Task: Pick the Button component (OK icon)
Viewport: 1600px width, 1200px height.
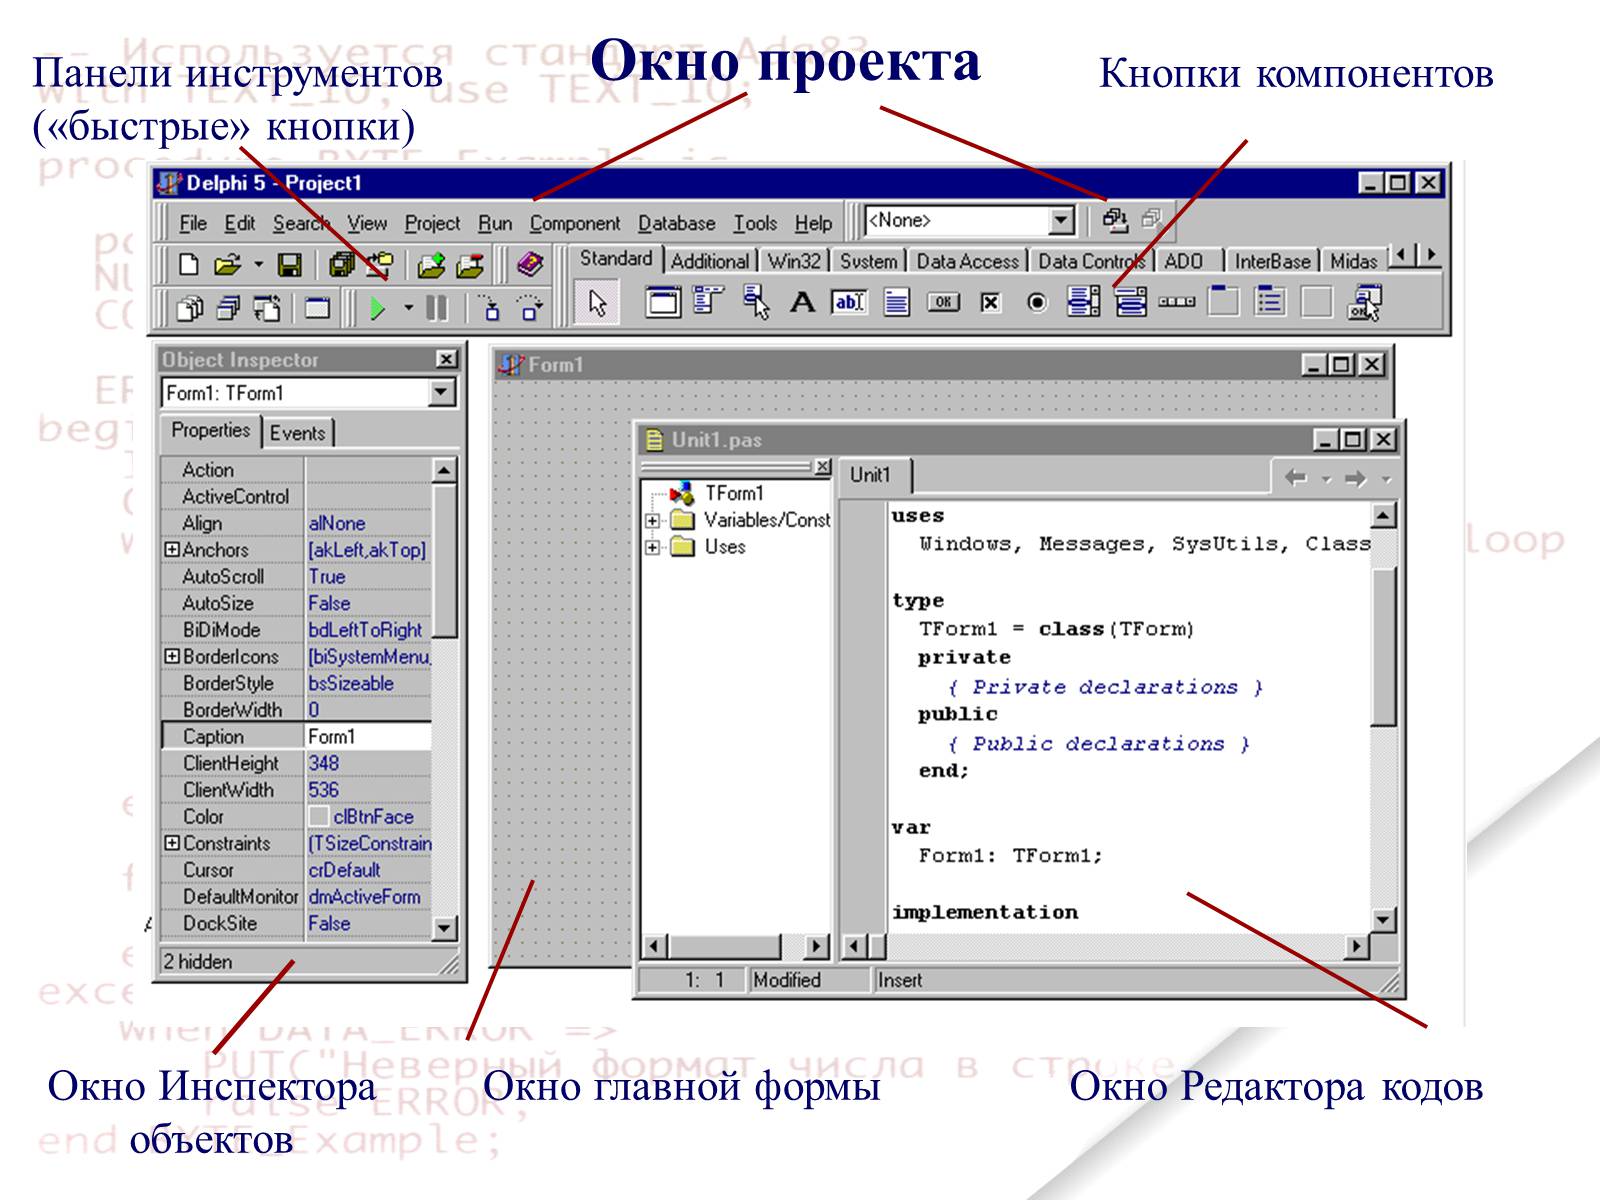Action: click(942, 302)
